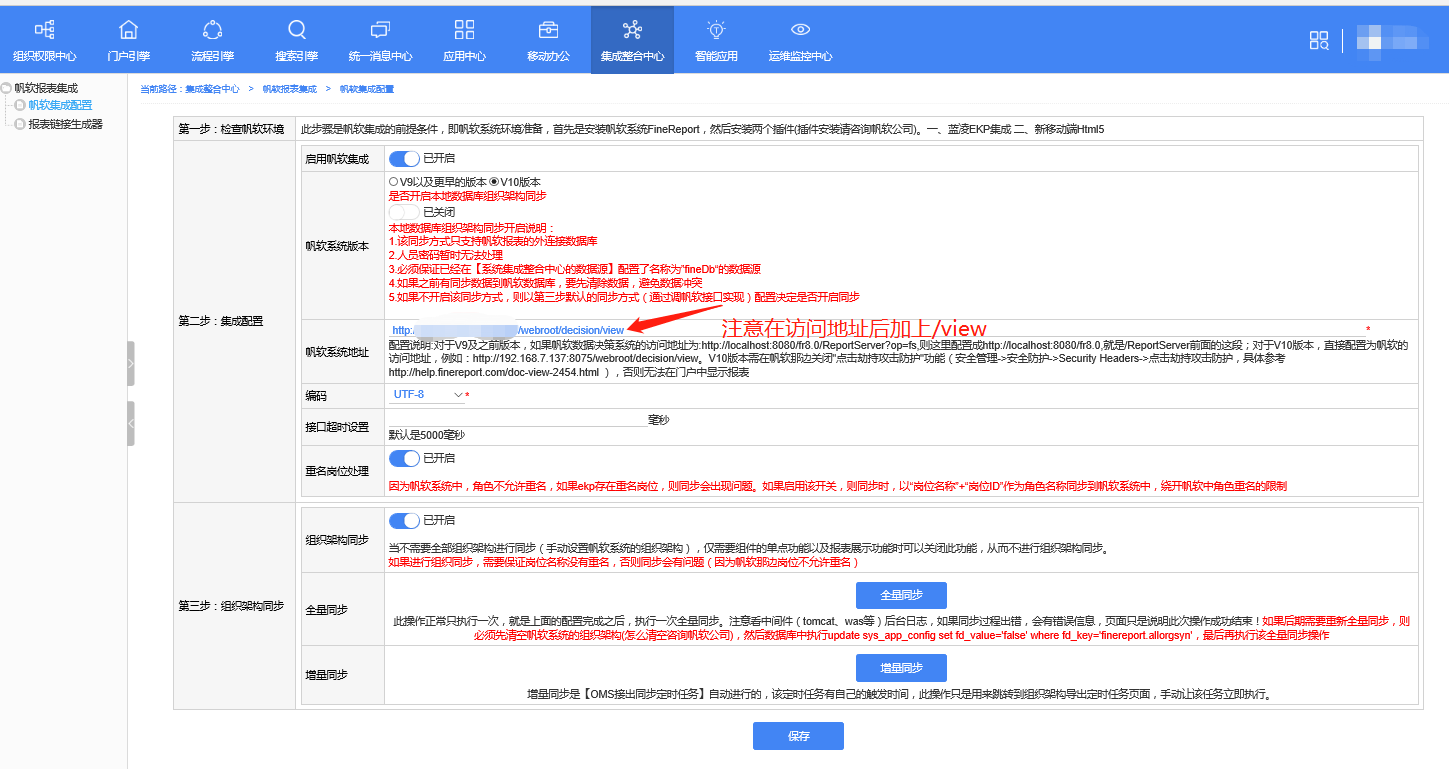Collapse the 帆软报表集成 tree node

[x=6, y=88]
